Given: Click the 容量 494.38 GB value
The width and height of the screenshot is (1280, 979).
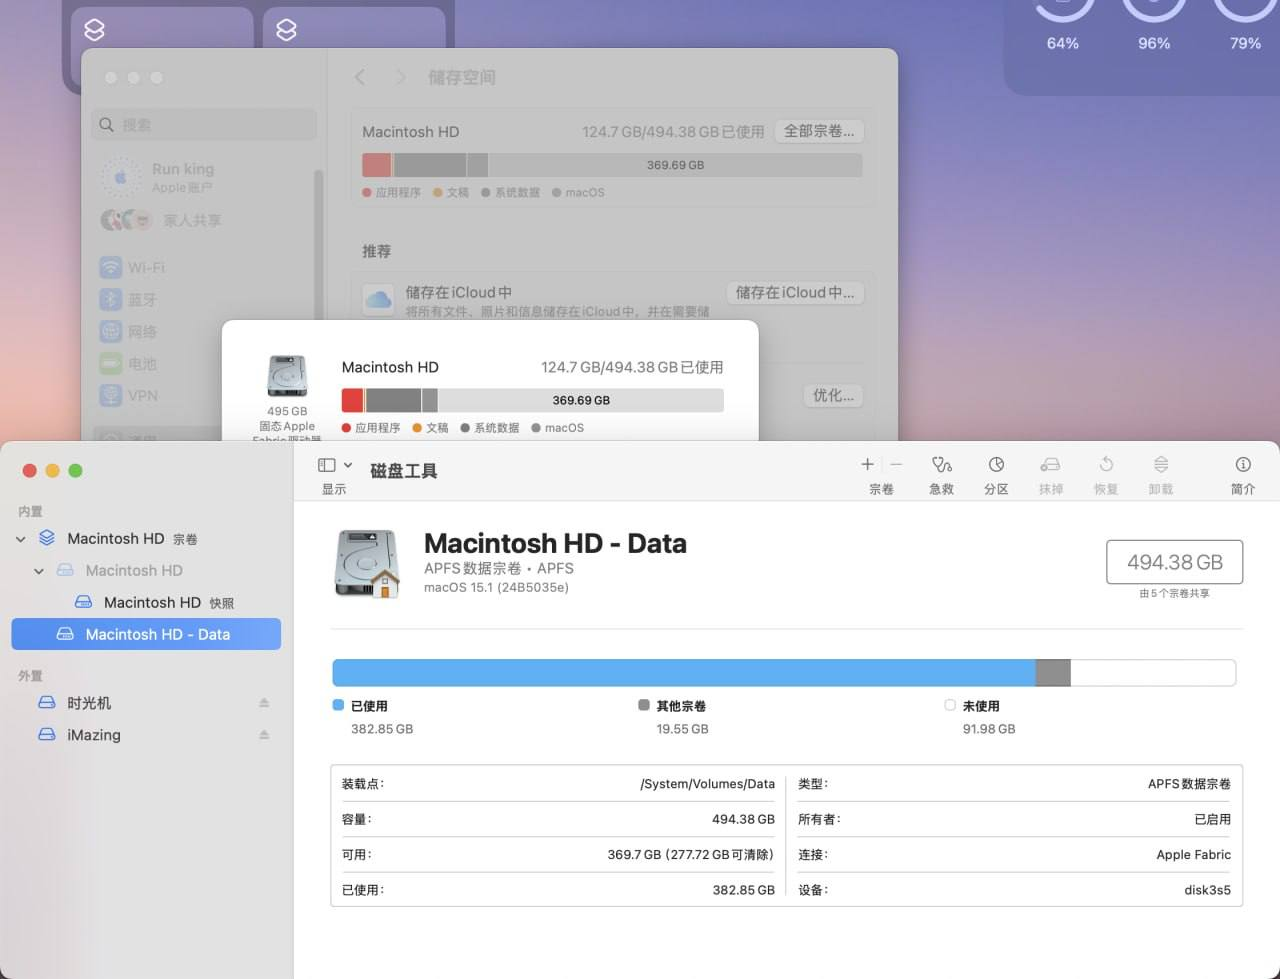Looking at the screenshot, I should coord(743,819).
